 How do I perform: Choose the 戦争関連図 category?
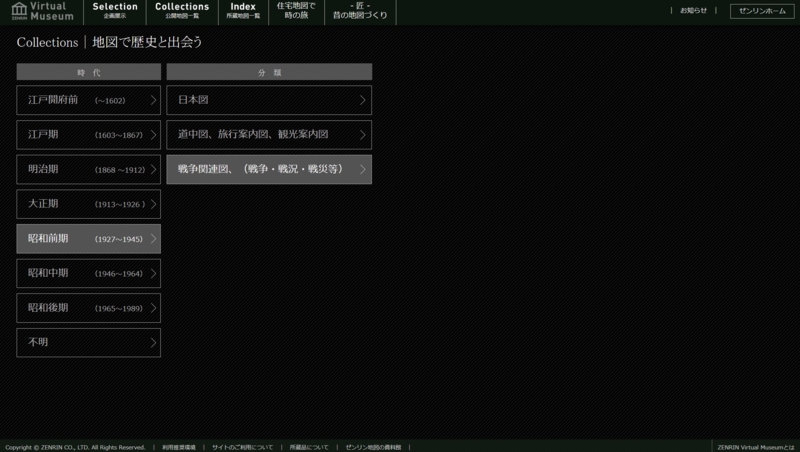pos(269,169)
